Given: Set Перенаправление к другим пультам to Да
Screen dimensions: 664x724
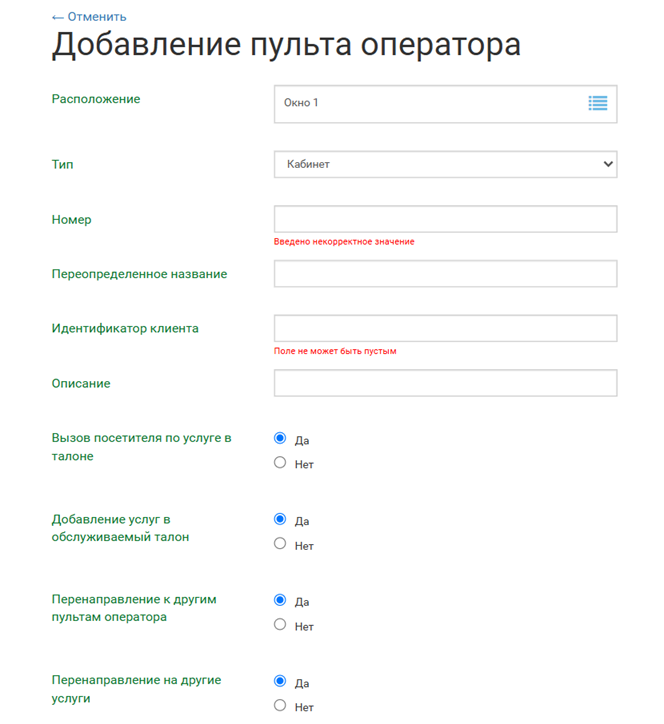Looking at the screenshot, I should tap(280, 601).
